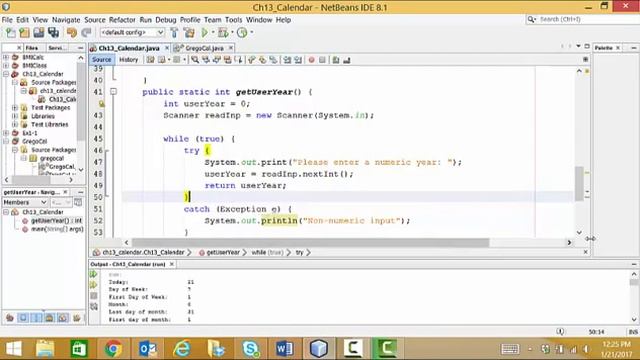Click the editor Find Selection magnifier icon

195,60
